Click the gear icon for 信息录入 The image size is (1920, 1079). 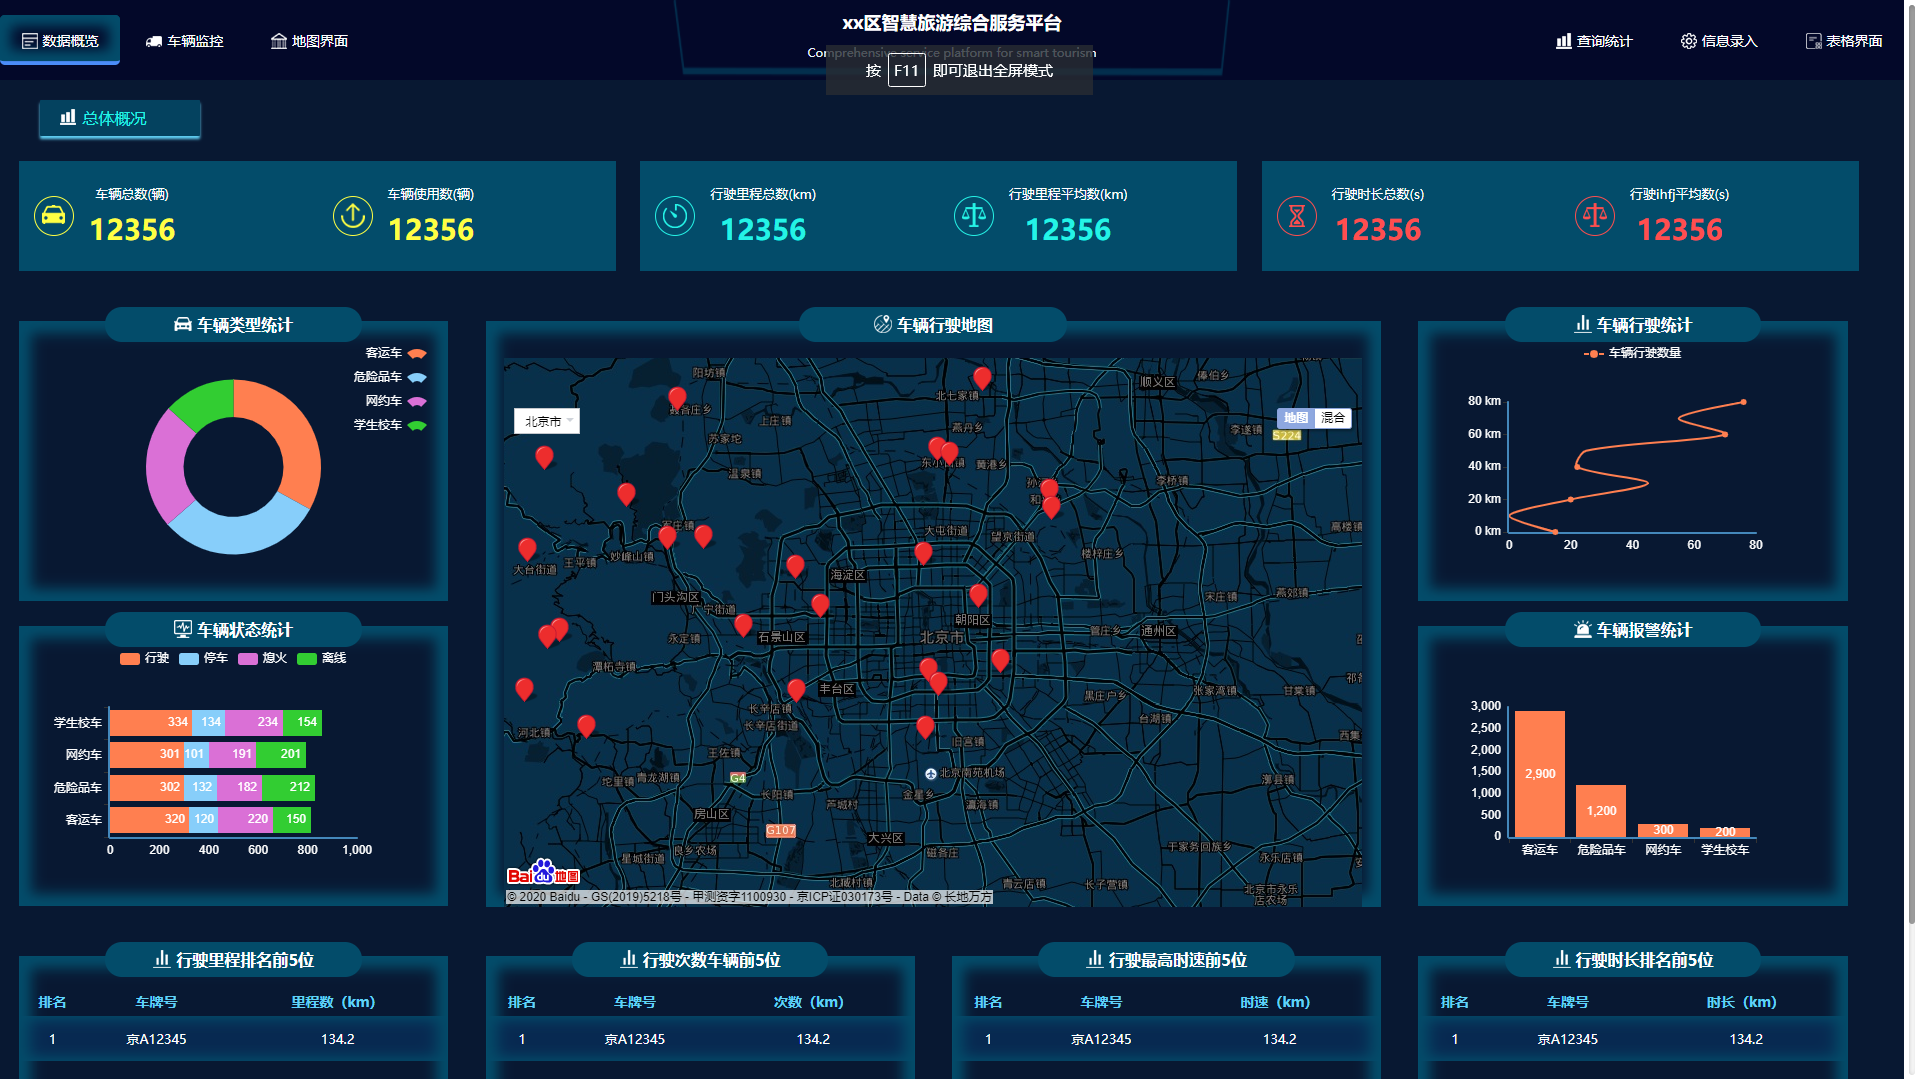[1688, 41]
